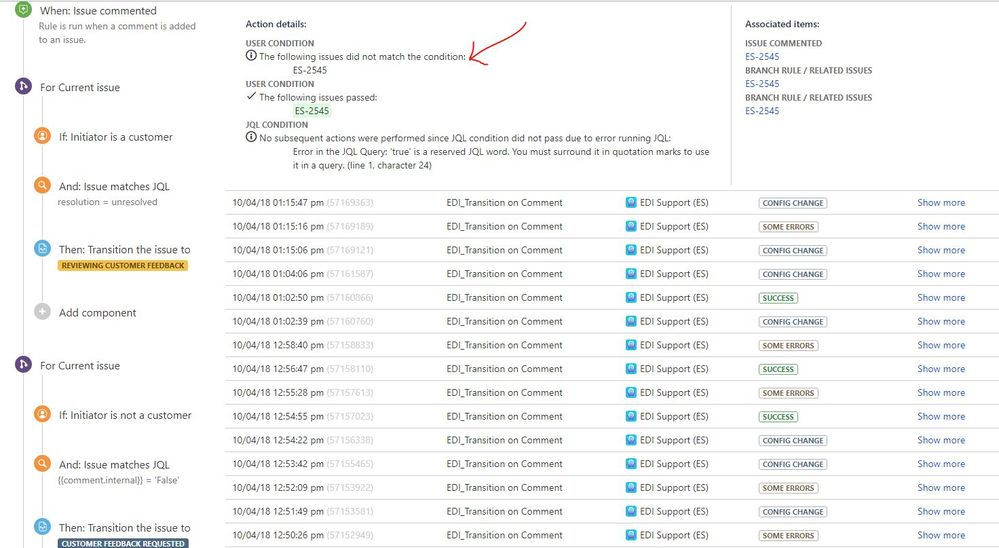
Task: Click the orange icon for Initiator is not a customer
Action: [42, 414]
